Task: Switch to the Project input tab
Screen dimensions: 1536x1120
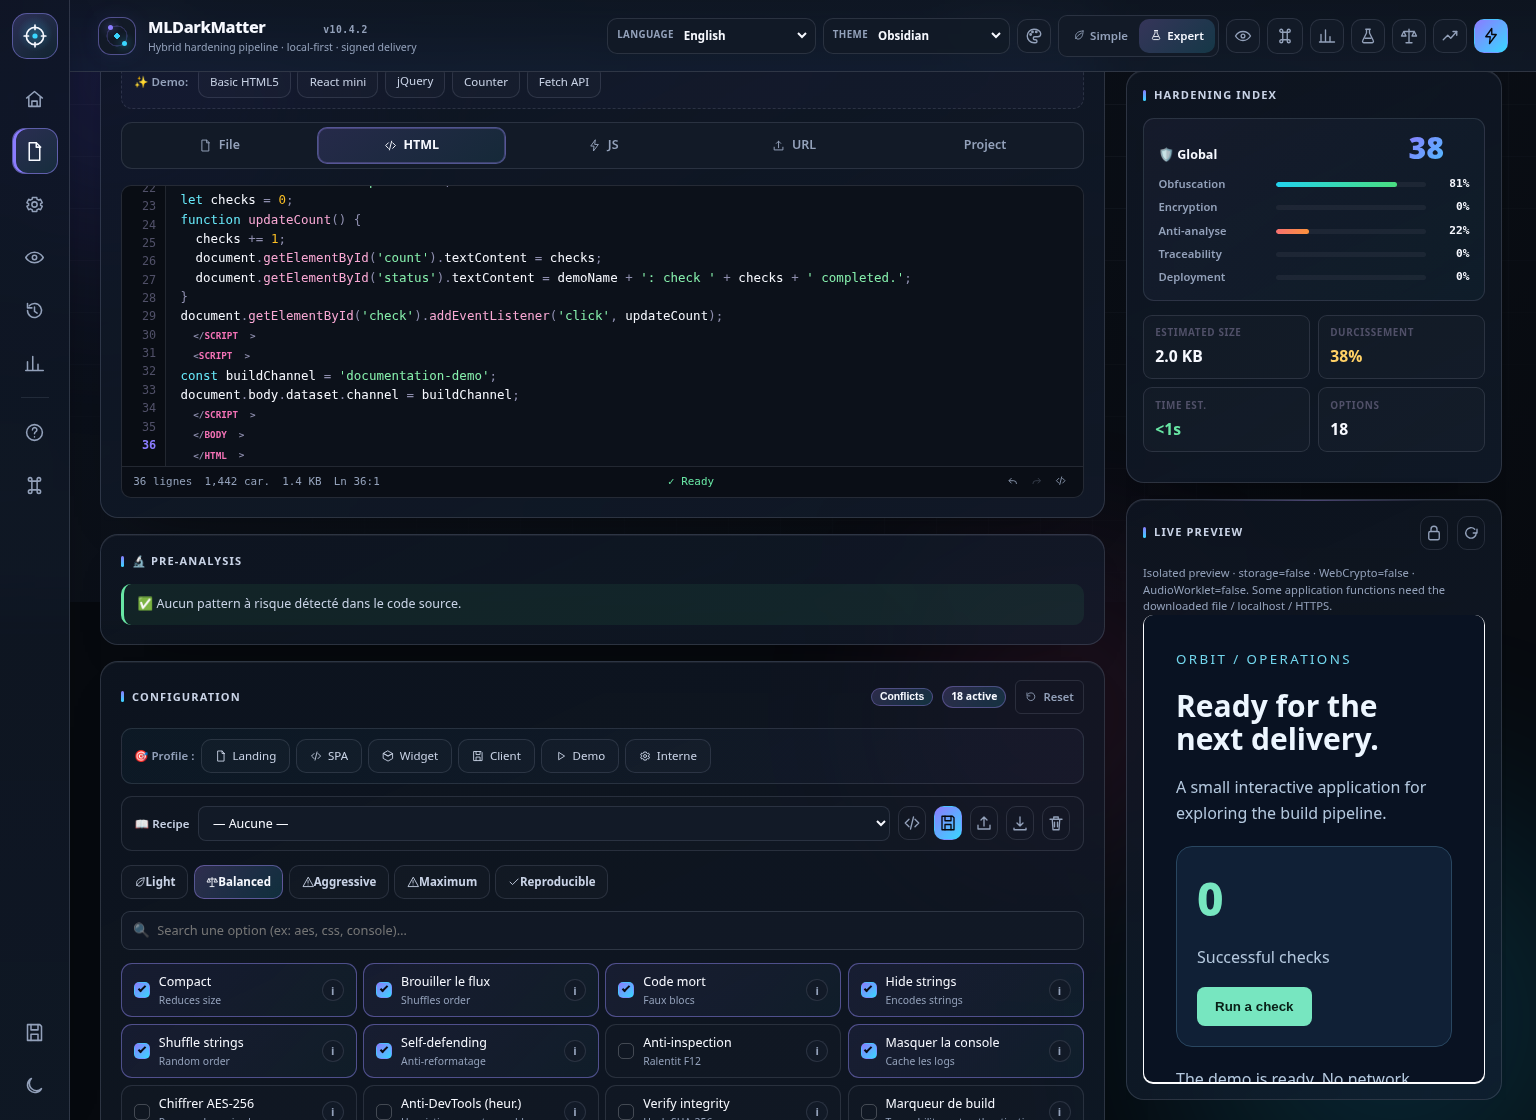Action: (x=984, y=145)
